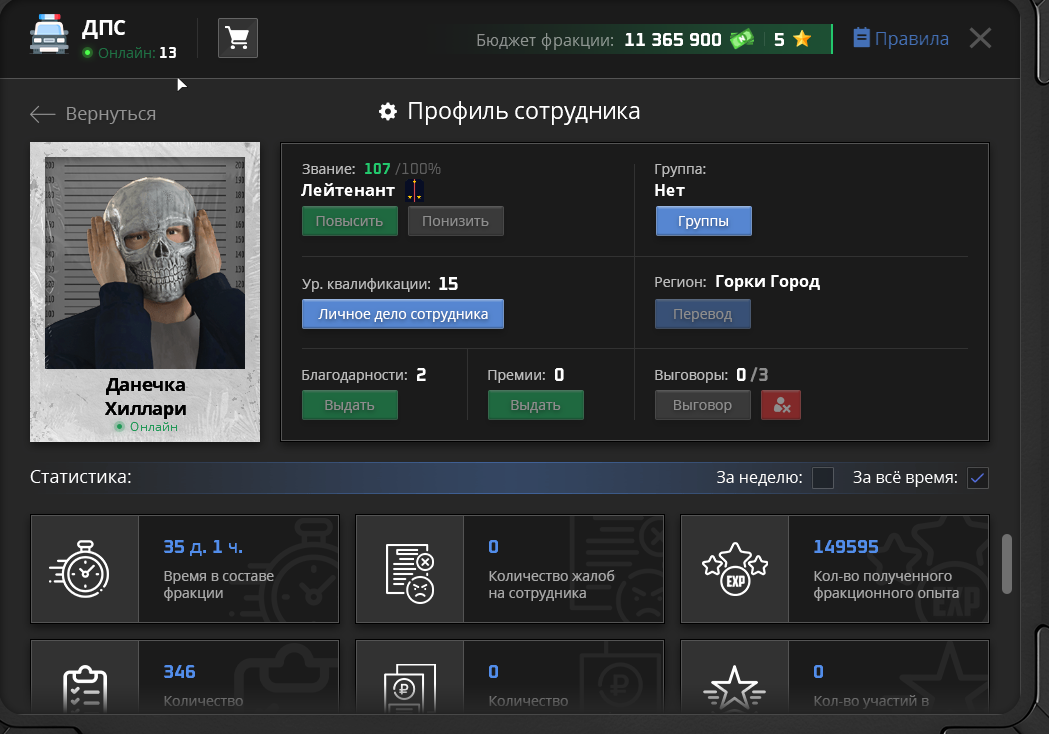This screenshot has width=1049, height=734.
Task: Click the red remove employee icon button
Action: [x=781, y=405]
